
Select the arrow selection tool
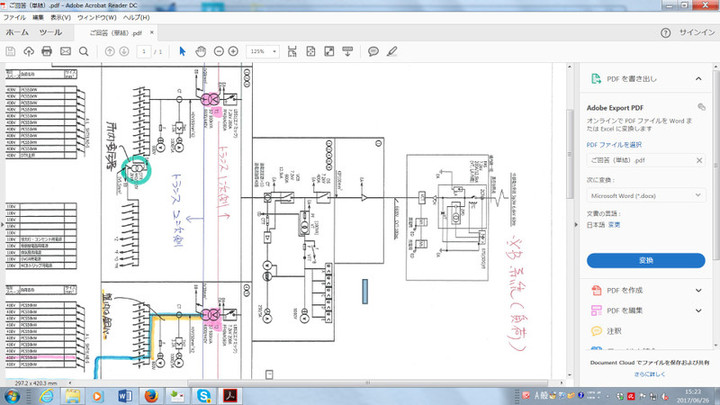(x=182, y=51)
